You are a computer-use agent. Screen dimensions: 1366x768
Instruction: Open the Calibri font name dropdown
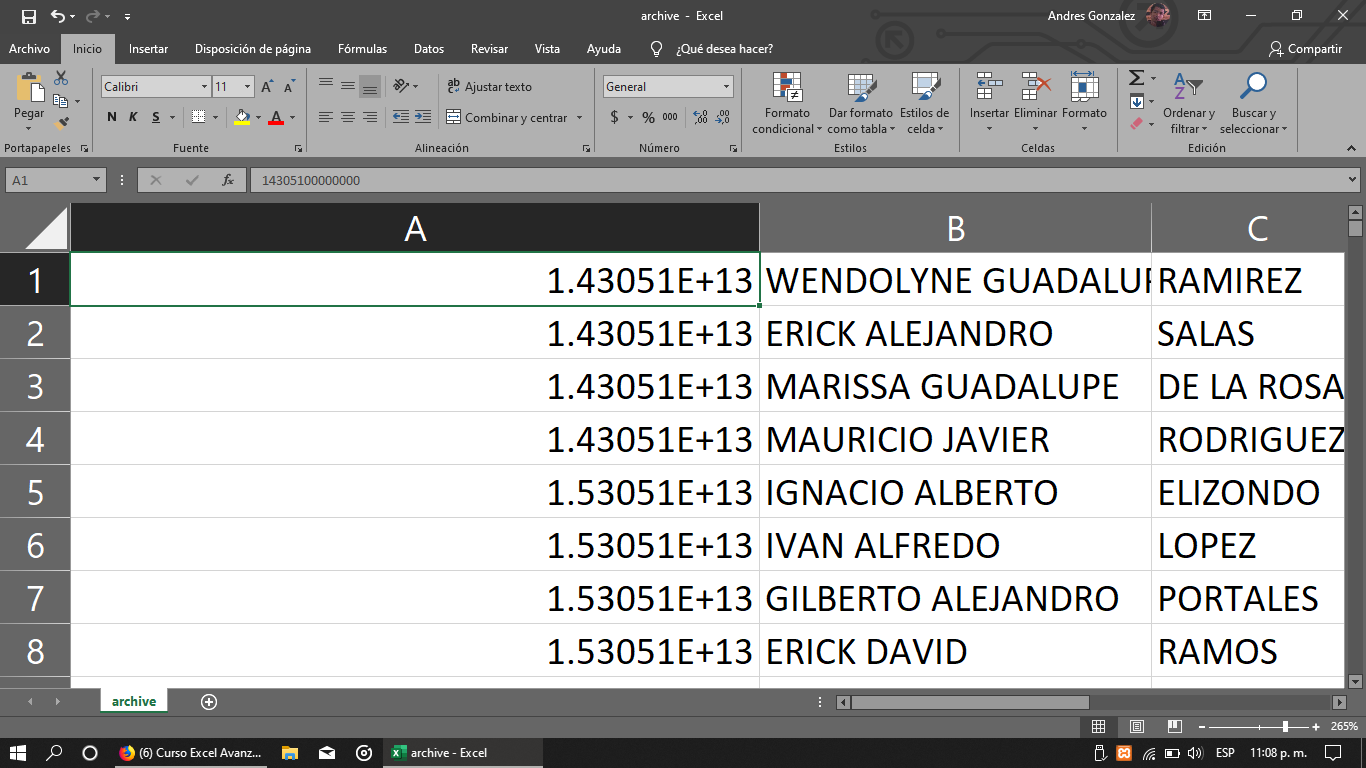204,87
